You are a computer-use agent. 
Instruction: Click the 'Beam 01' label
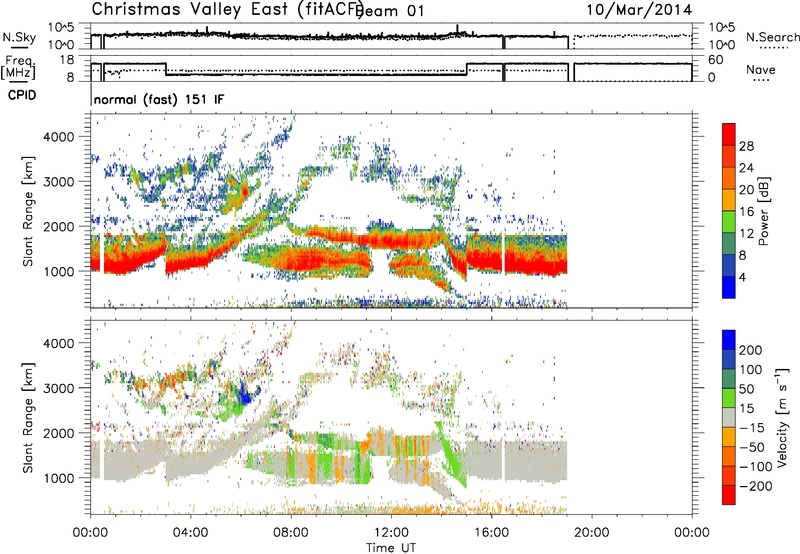390,11
